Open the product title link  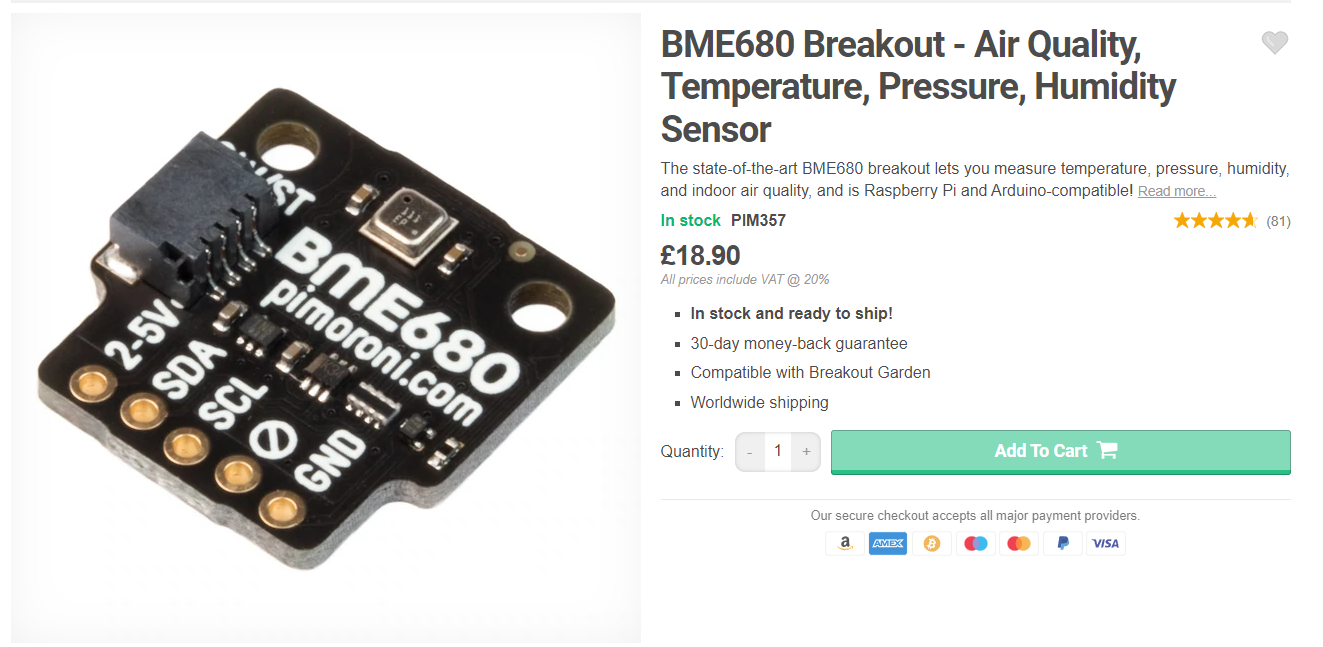918,86
